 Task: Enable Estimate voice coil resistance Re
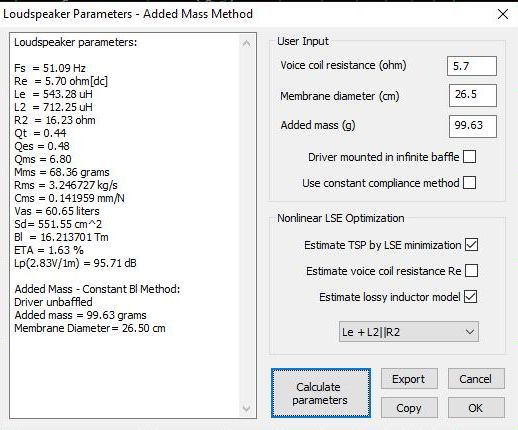tap(471, 271)
